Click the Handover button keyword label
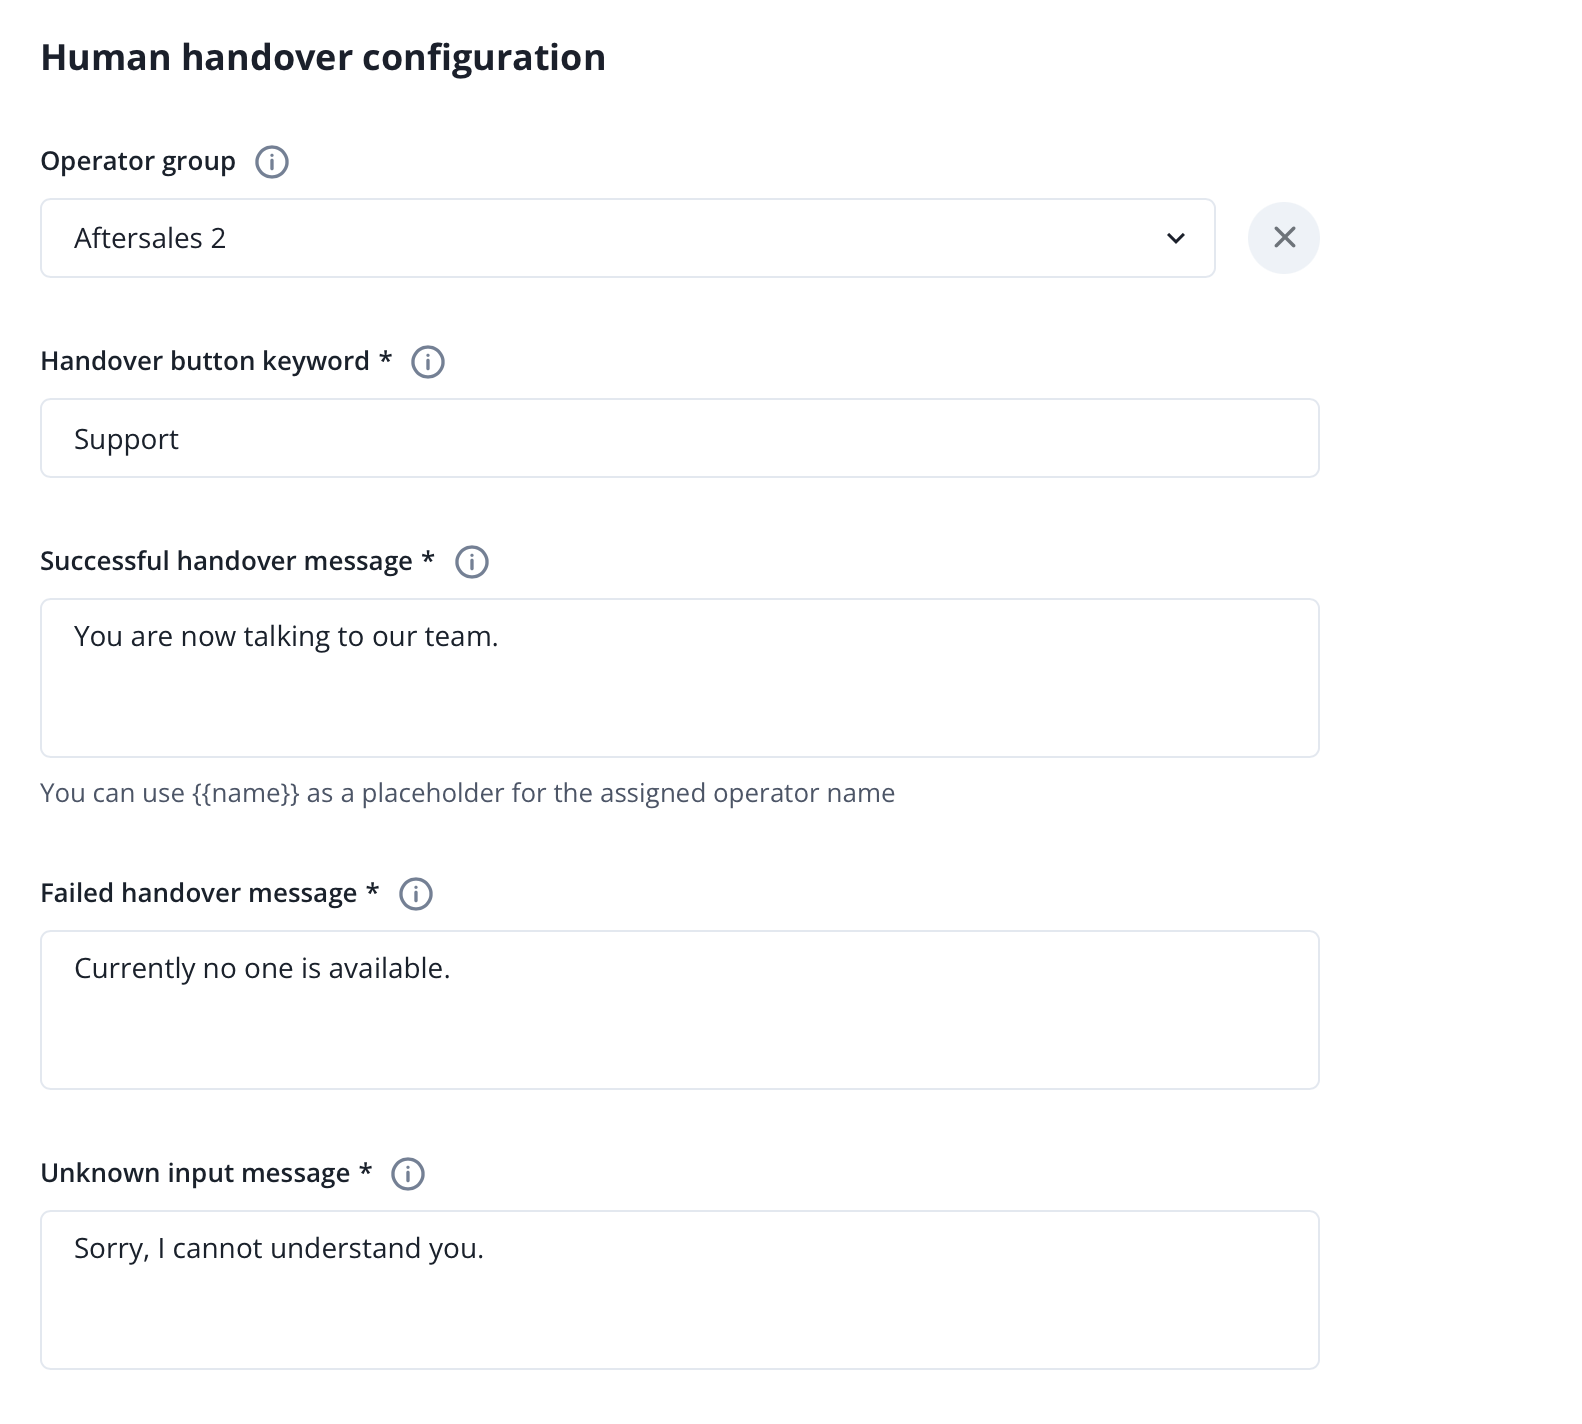This screenshot has width=1582, height=1424. click(x=205, y=362)
